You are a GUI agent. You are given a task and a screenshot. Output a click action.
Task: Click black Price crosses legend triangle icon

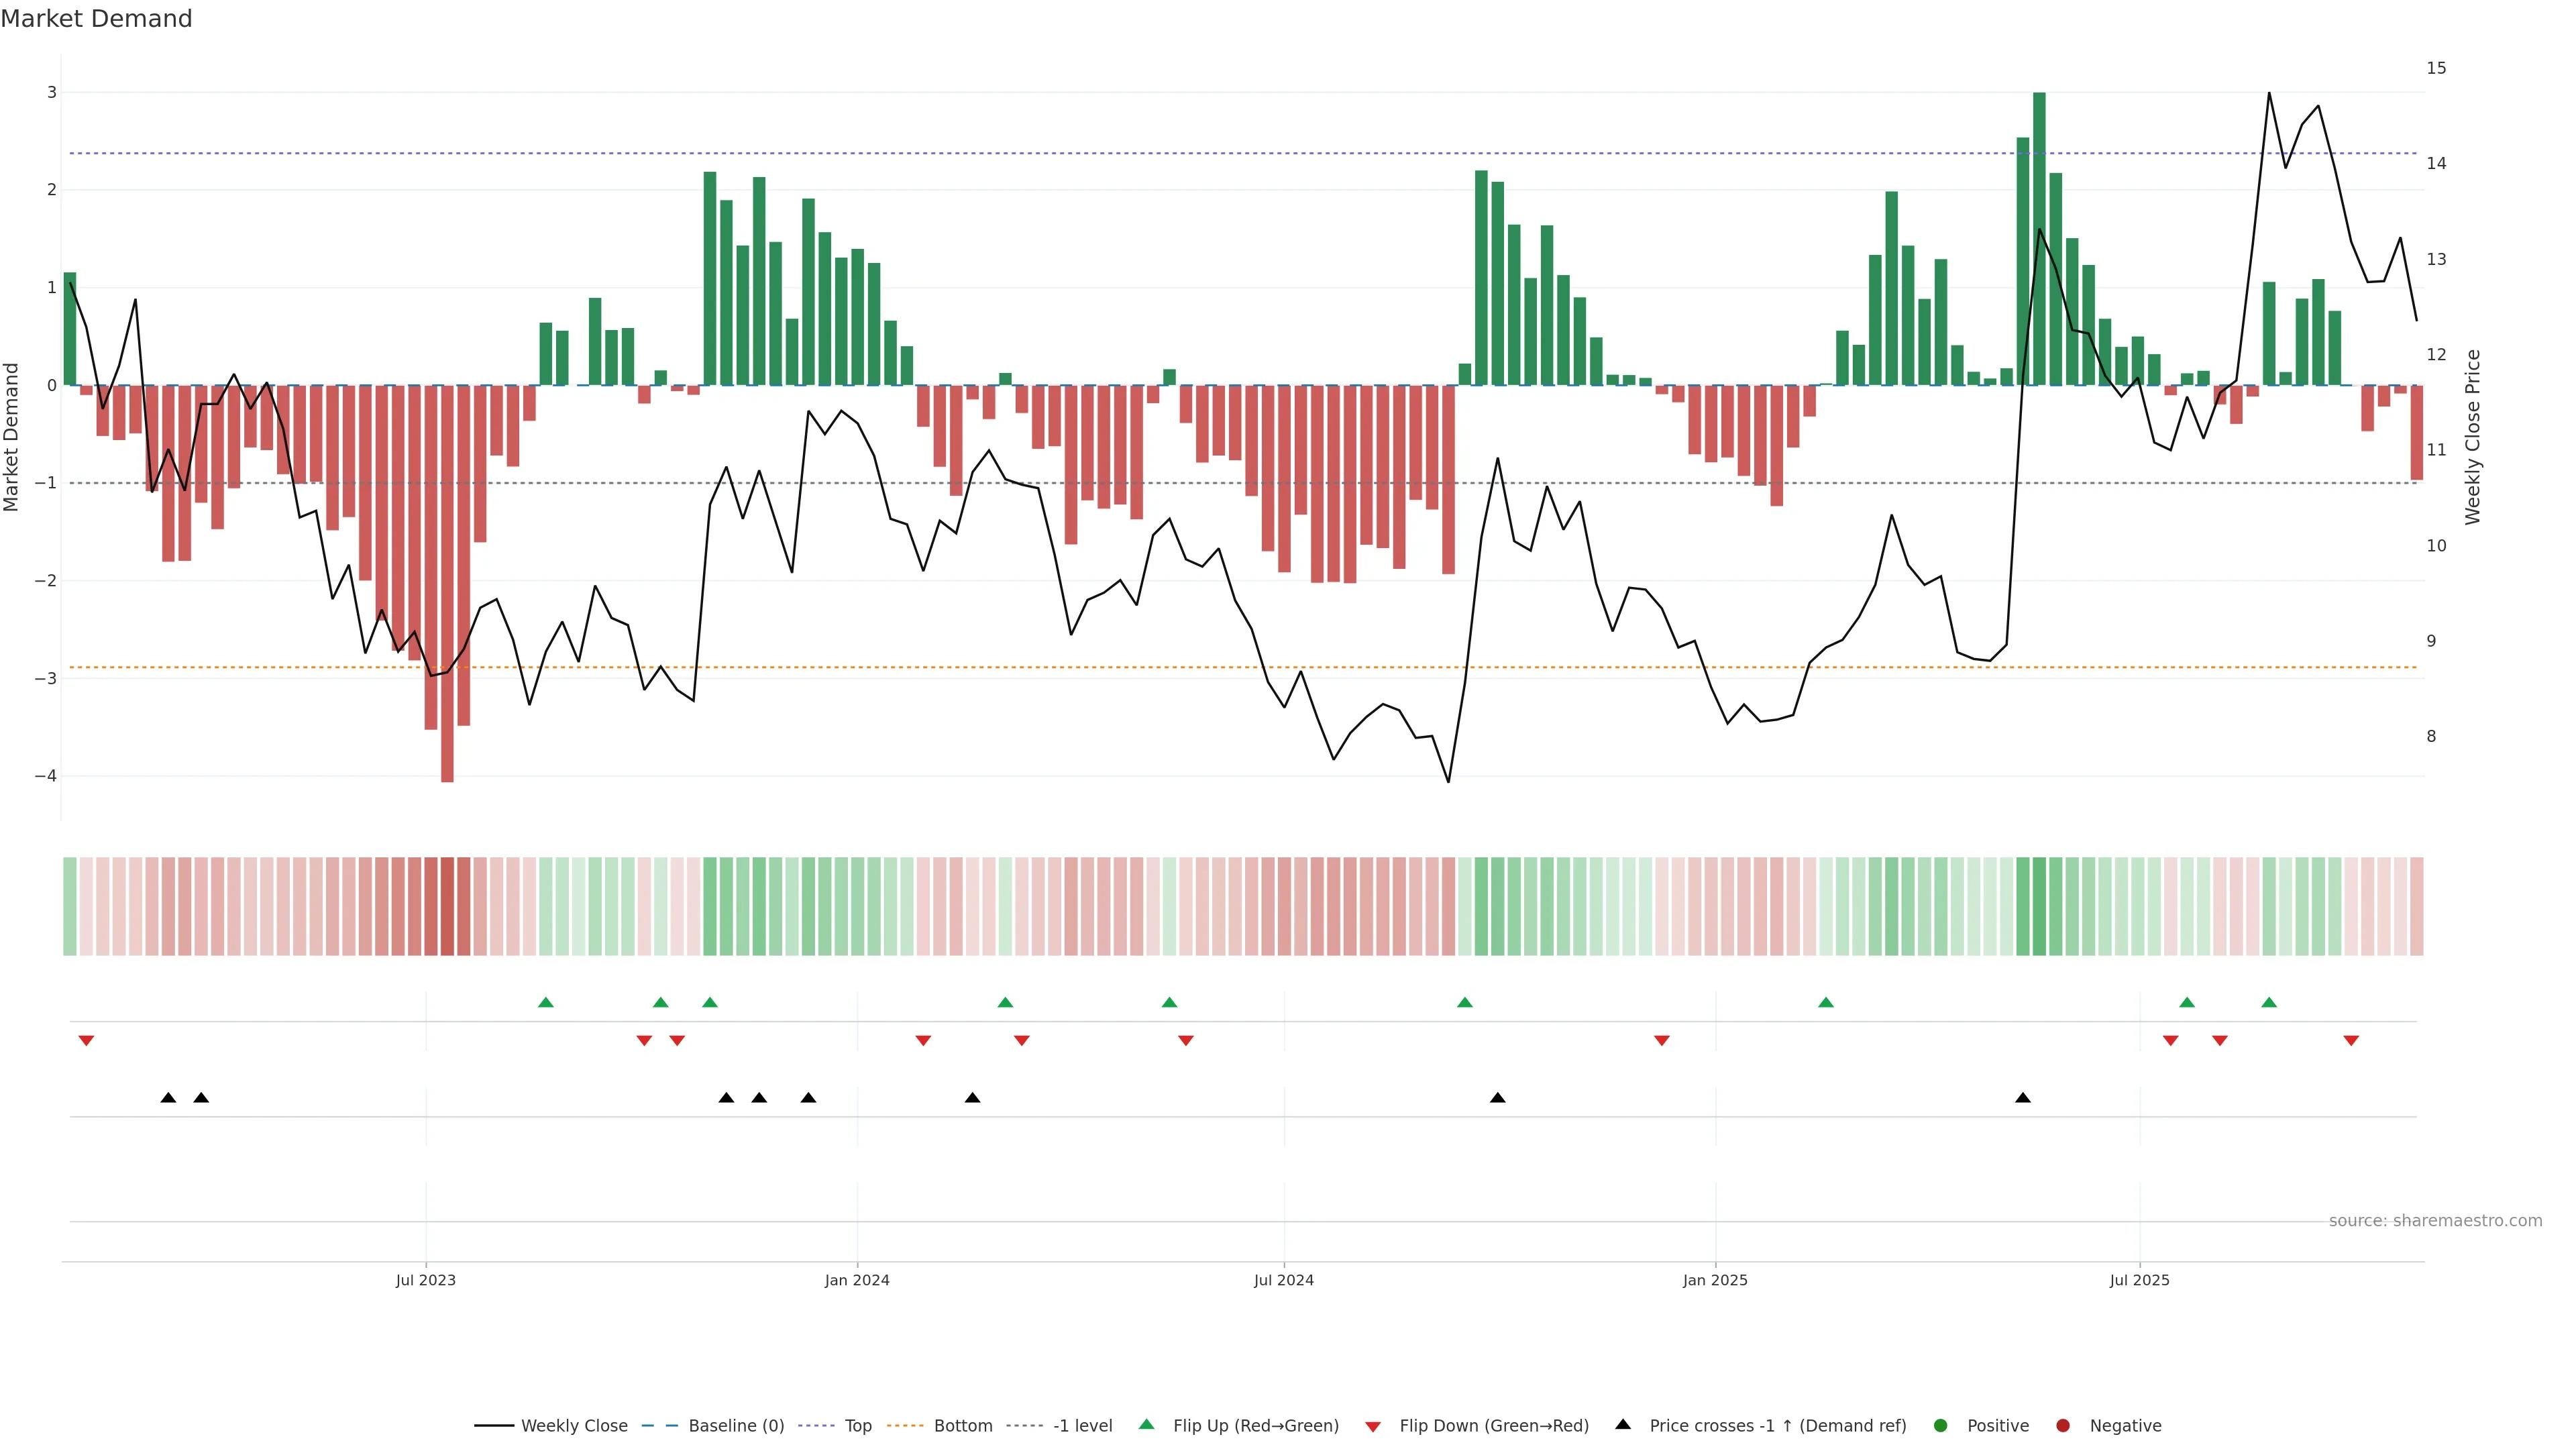[1623, 1424]
